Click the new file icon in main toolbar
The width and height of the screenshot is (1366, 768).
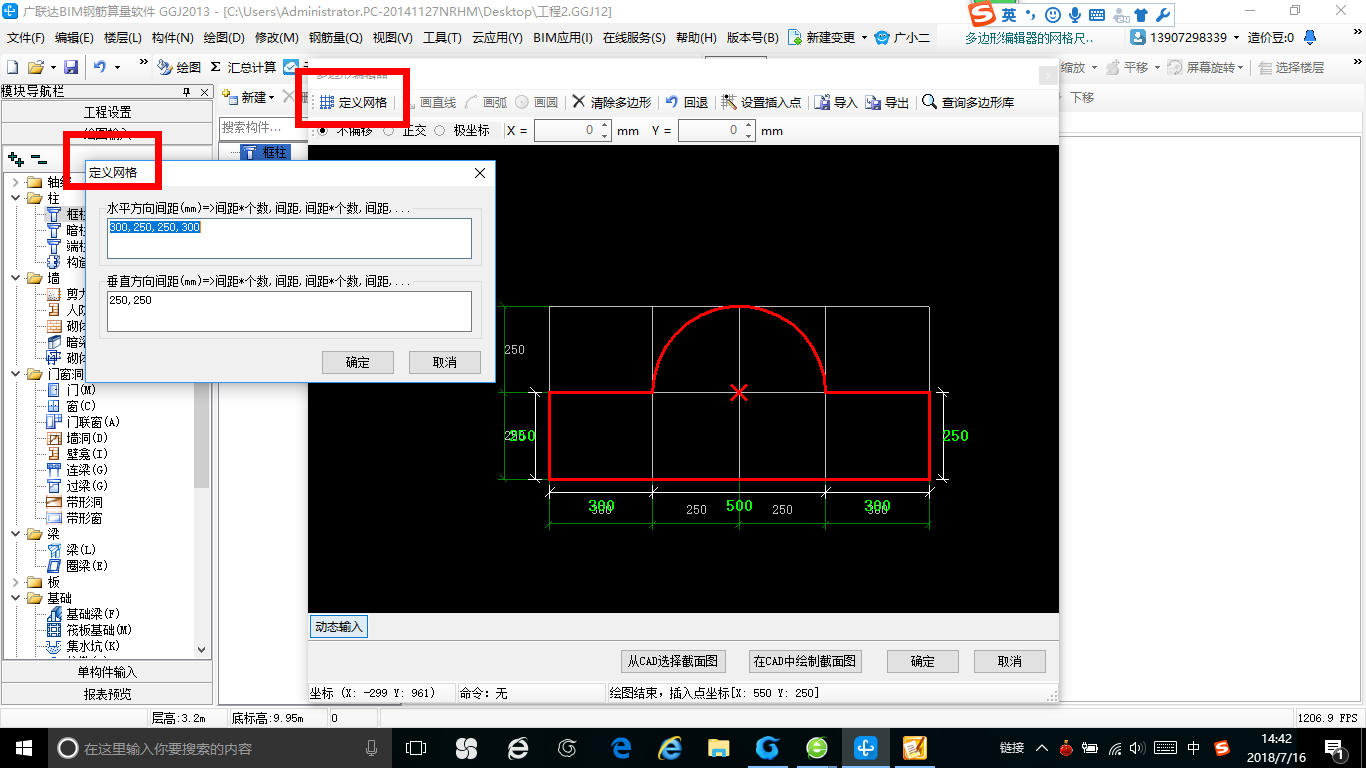pyautogui.click(x=12, y=67)
